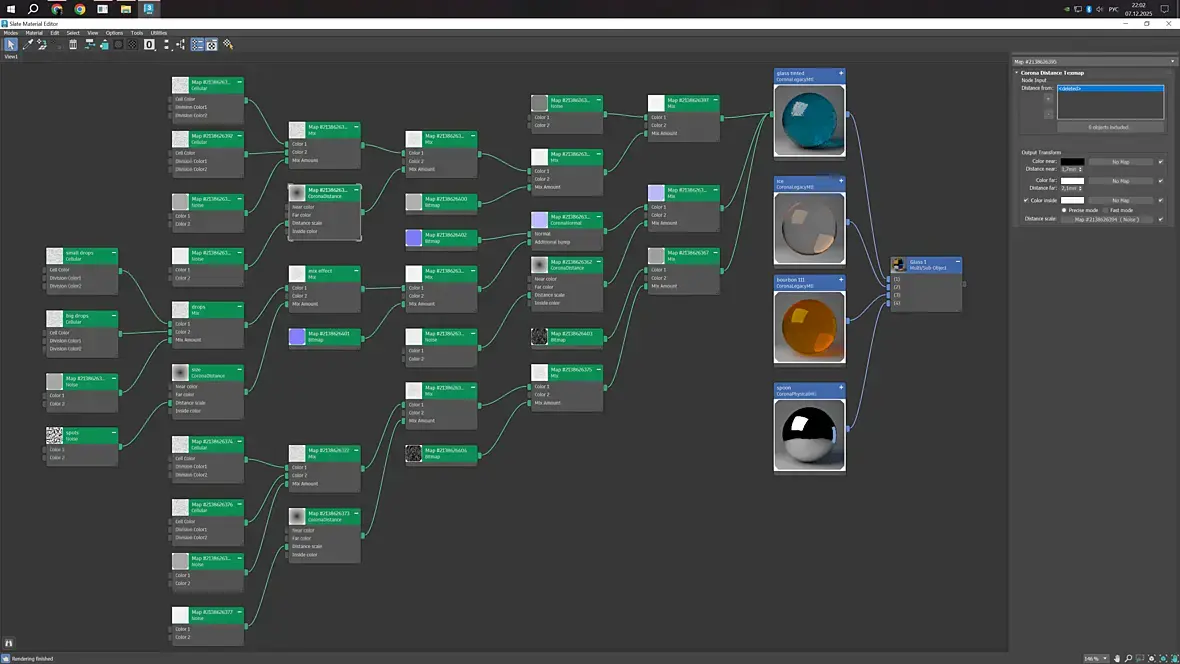Click the Distance scale map Noise button
This screenshot has width=1180, height=664.
[x=1106, y=219]
